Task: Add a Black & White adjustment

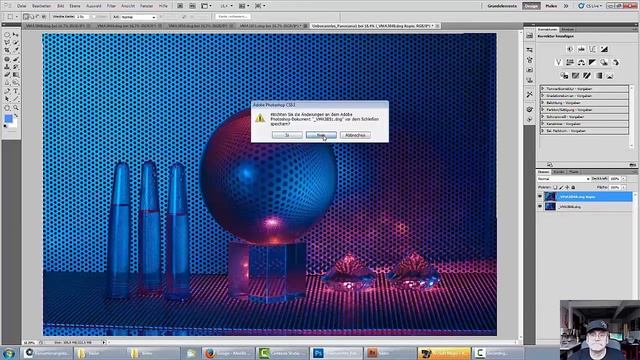Action: [x=593, y=62]
